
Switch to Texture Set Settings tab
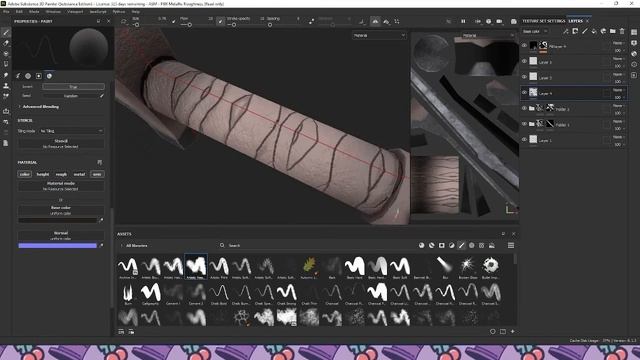[544, 21]
